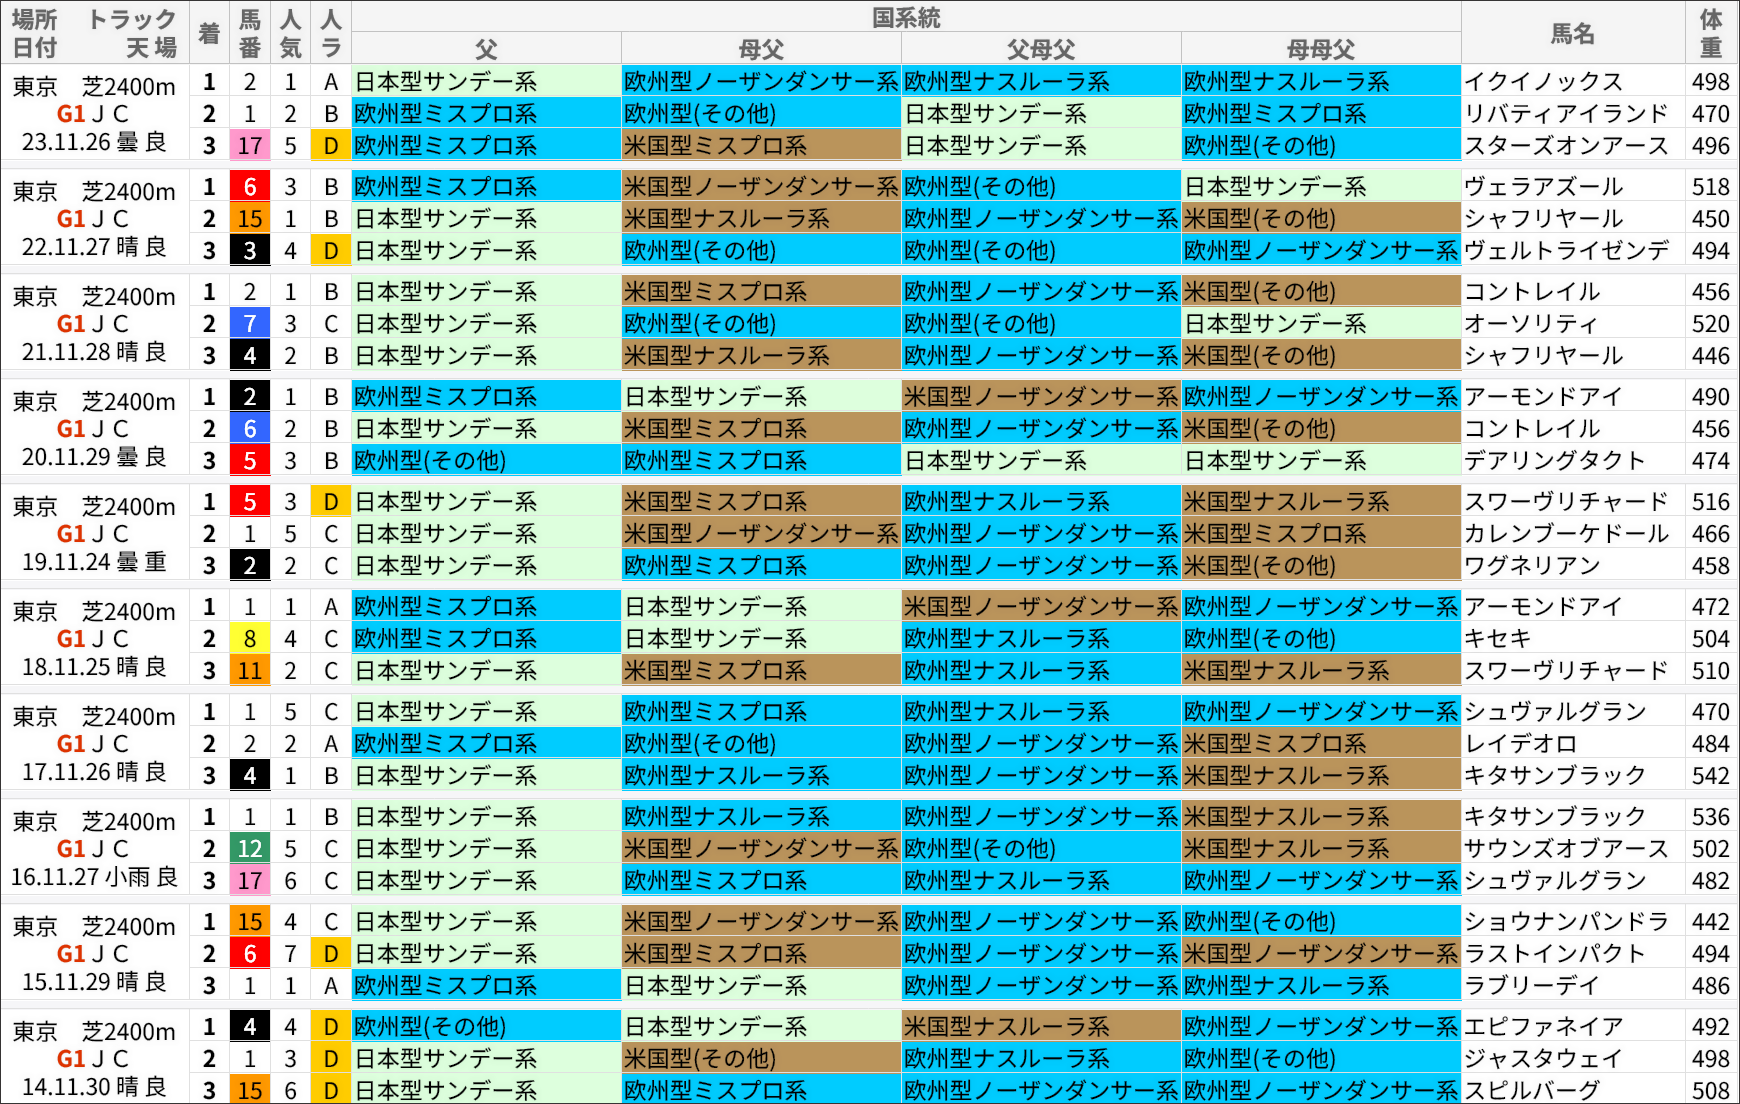Click the date cell 23.11.26 曇 良

[x=94, y=143]
